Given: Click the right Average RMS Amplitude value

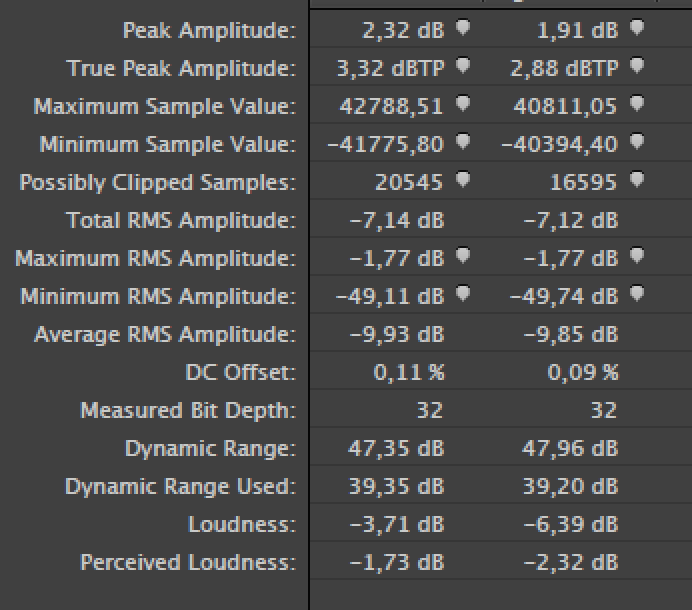Looking at the screenshot, I should tap(569, 334).
